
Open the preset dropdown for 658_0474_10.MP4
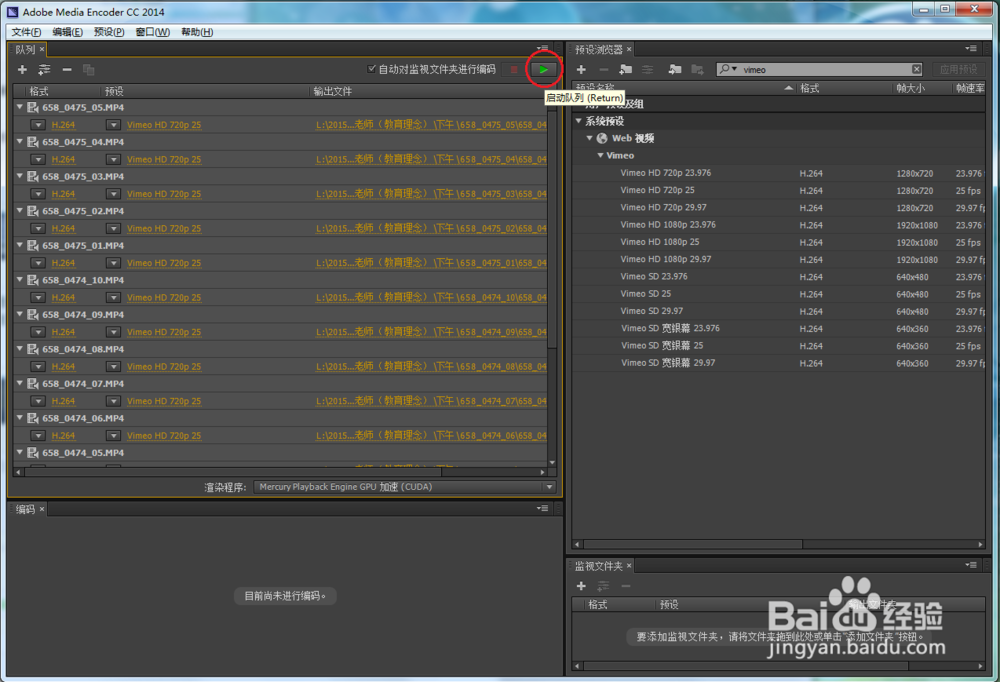click(x=114, y=297)
